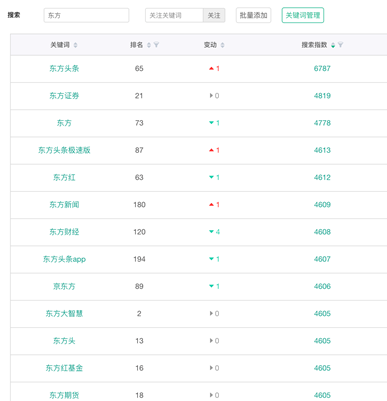Screen dimensions: 387x401
Task: Open the keyword 东方财经
Action: (64, 232)
